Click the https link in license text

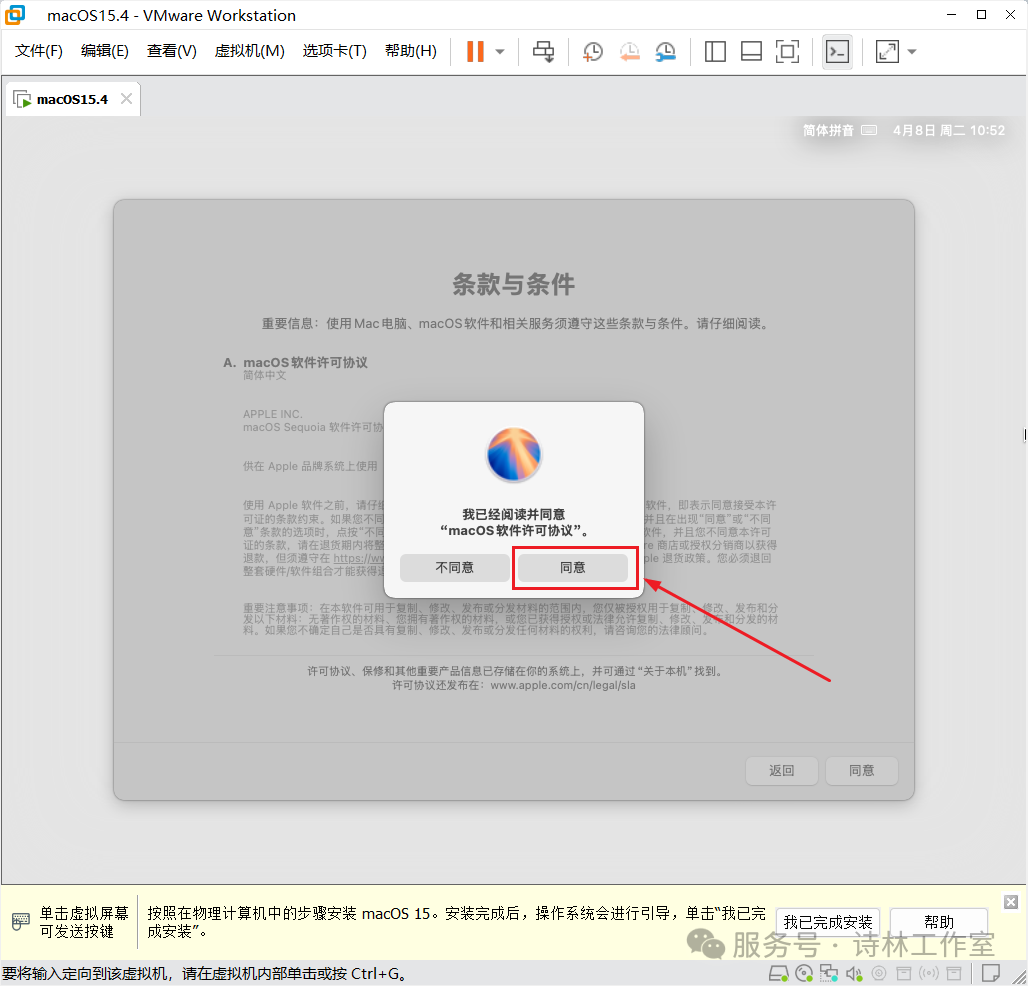(359, 558)
